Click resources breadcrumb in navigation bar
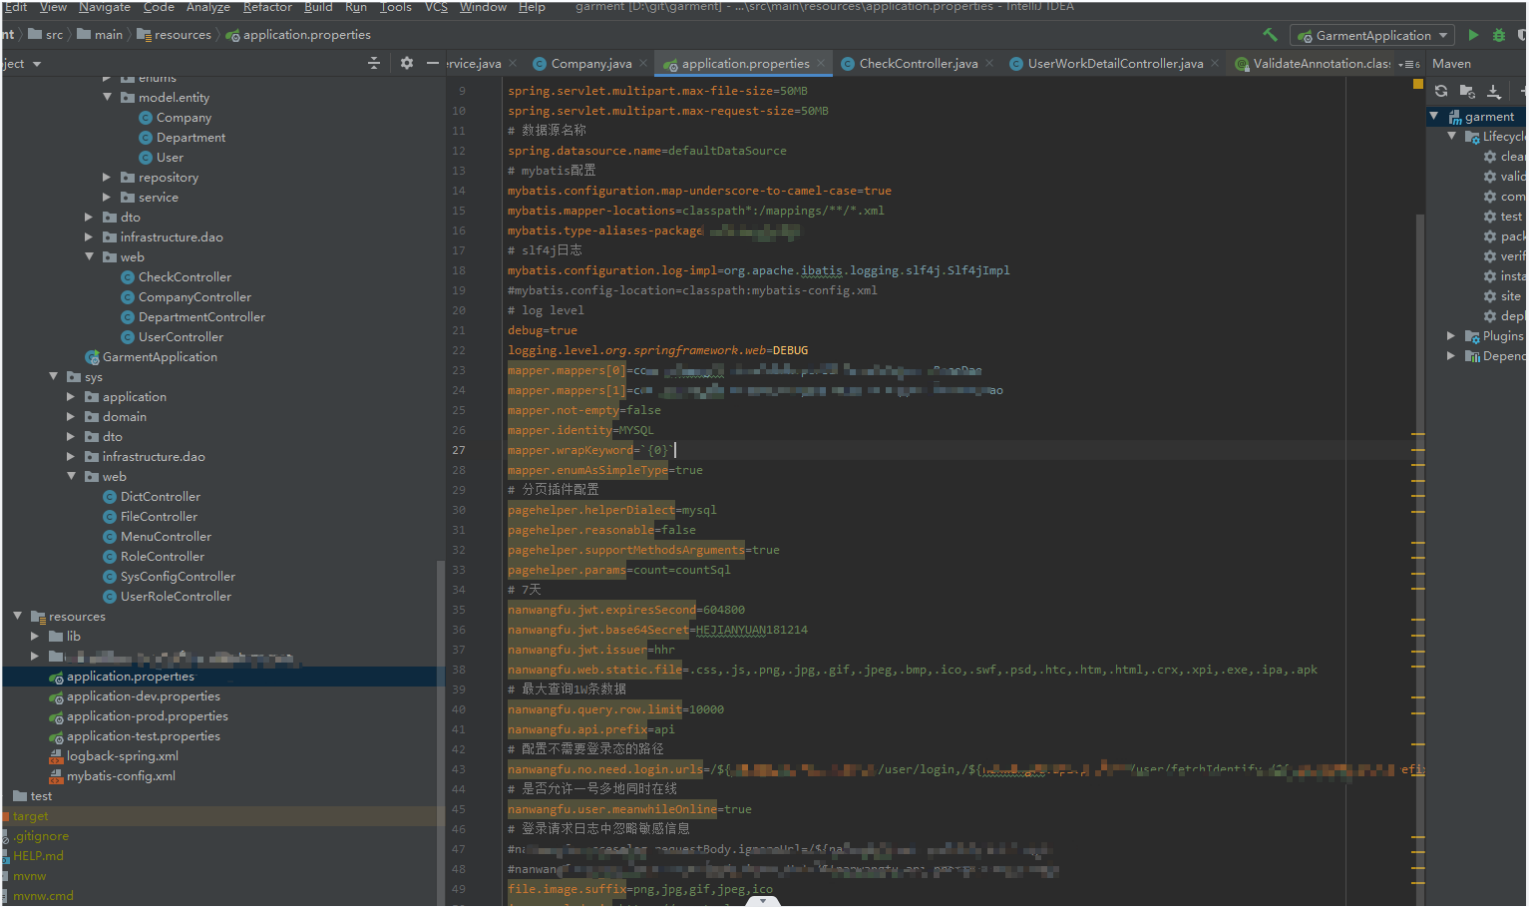1529x907 pixels. [174, 35]
